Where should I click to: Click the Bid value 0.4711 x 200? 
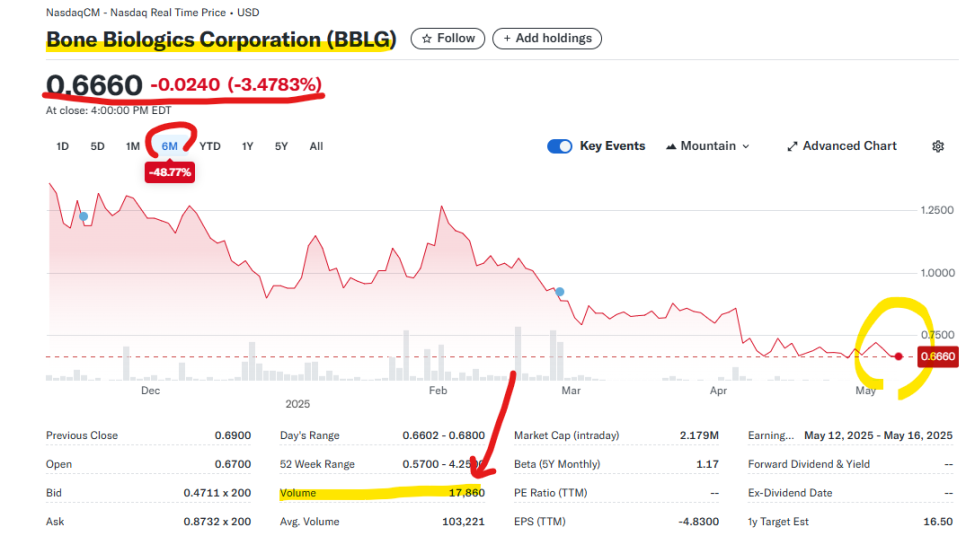(x=217, y=493)
